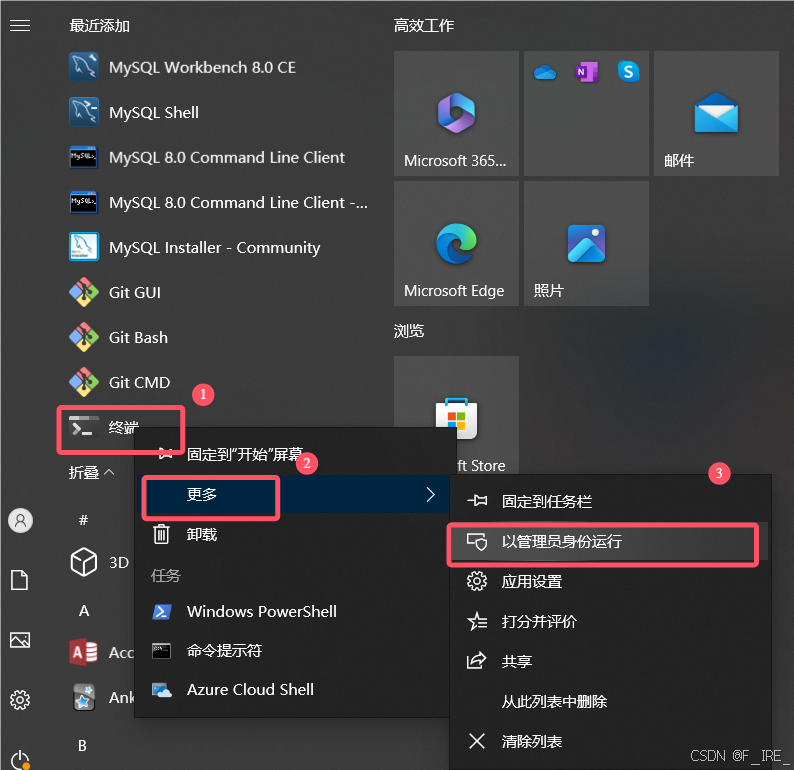794x770 pixels.
Task: Open the user account avatar icon
Action: coord(21,521)
